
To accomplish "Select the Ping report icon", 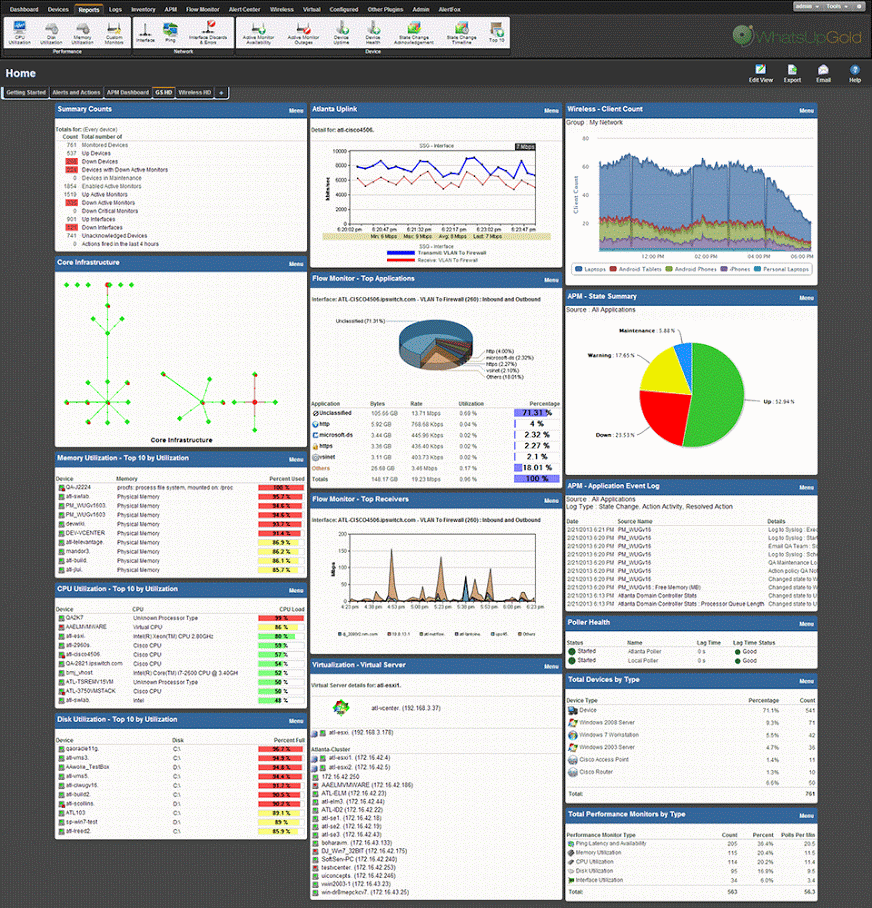I will tap(170, 32).
